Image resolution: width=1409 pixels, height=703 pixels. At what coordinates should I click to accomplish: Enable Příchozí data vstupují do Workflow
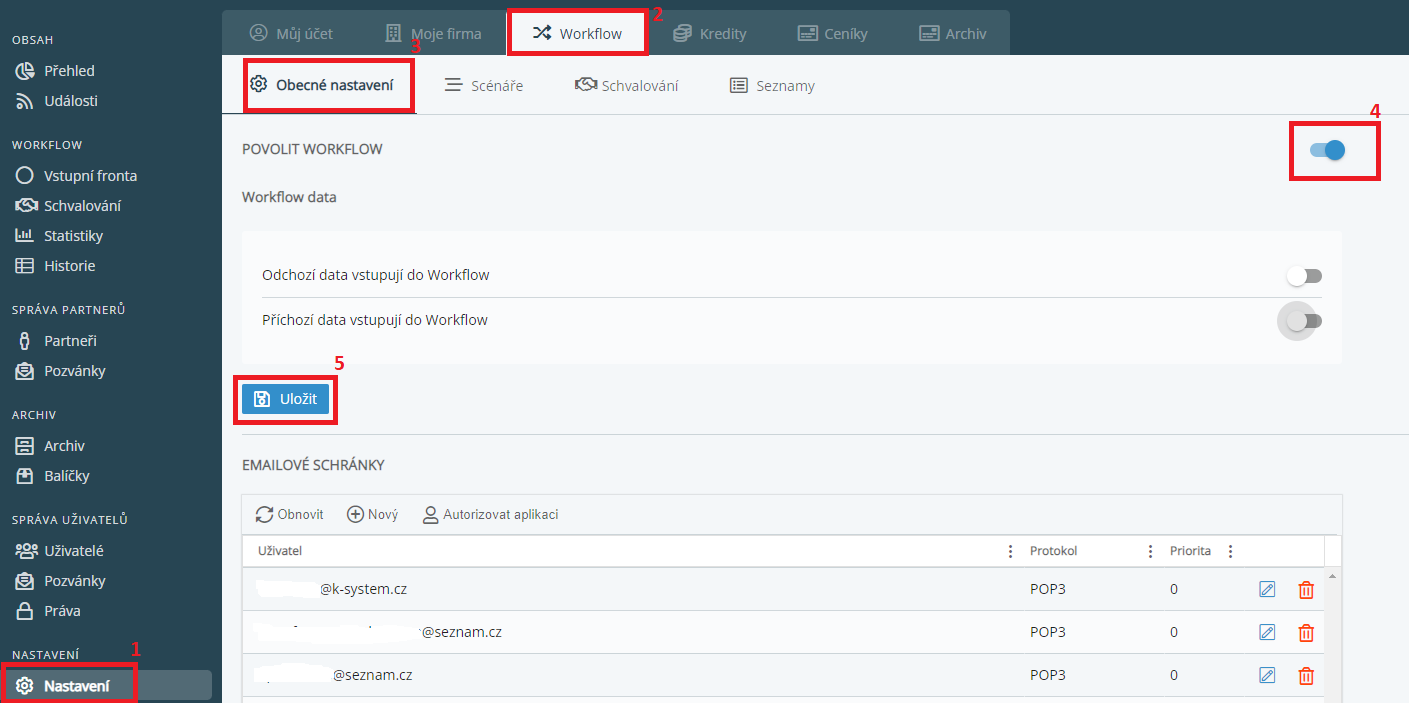coord(1305,321)
